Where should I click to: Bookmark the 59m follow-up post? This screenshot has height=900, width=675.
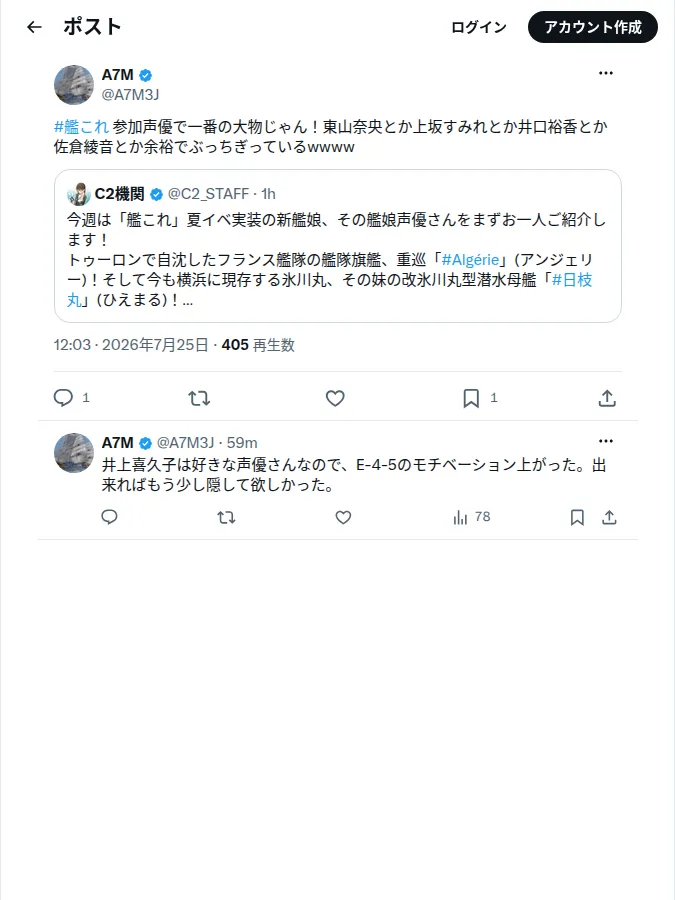tap(577, 517)
